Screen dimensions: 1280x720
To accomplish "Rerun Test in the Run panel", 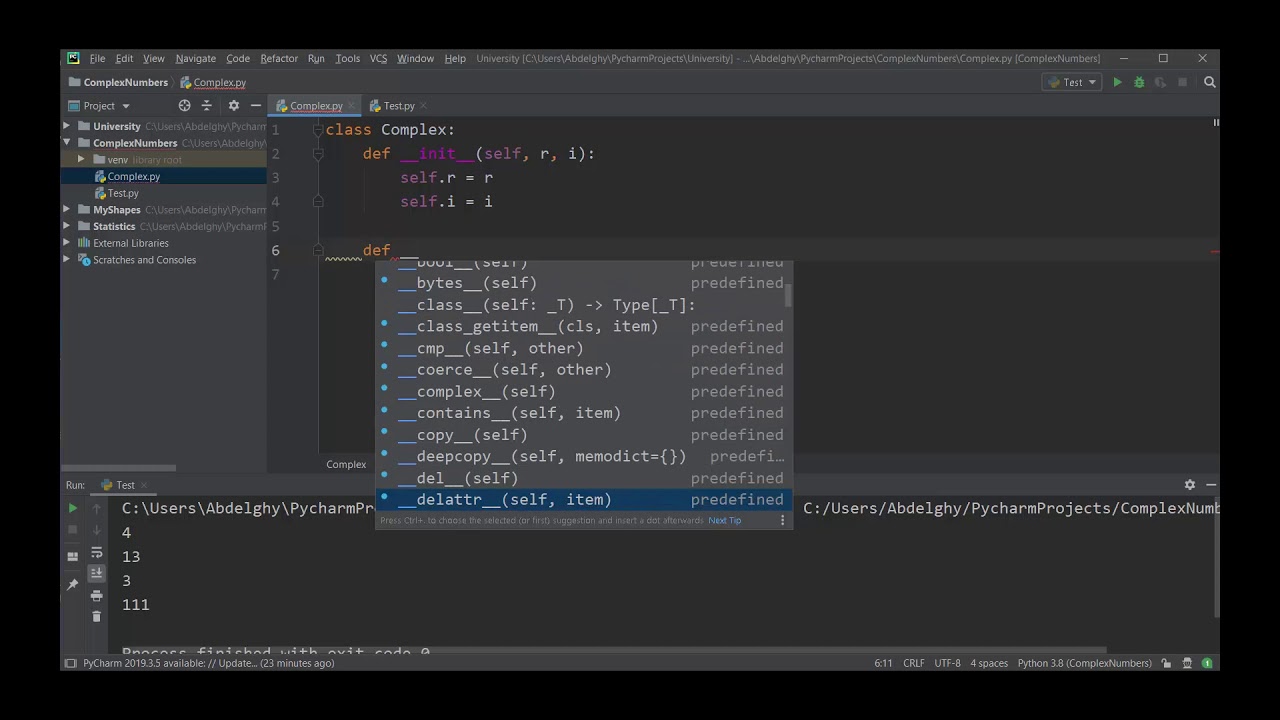I will tap(72, 508).
